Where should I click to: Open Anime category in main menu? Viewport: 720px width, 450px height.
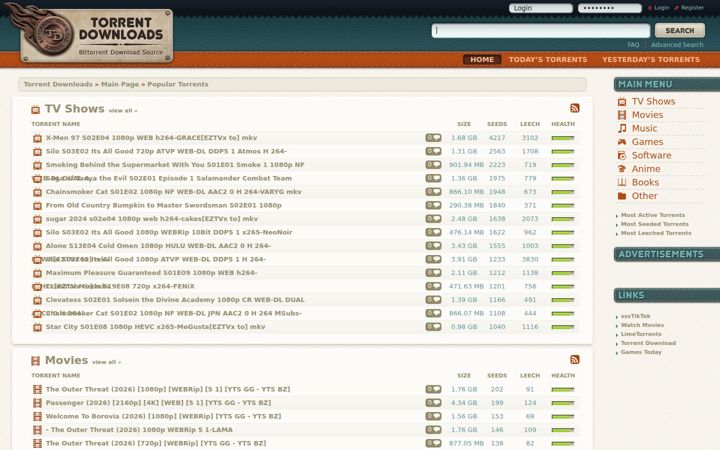[646, 169]
